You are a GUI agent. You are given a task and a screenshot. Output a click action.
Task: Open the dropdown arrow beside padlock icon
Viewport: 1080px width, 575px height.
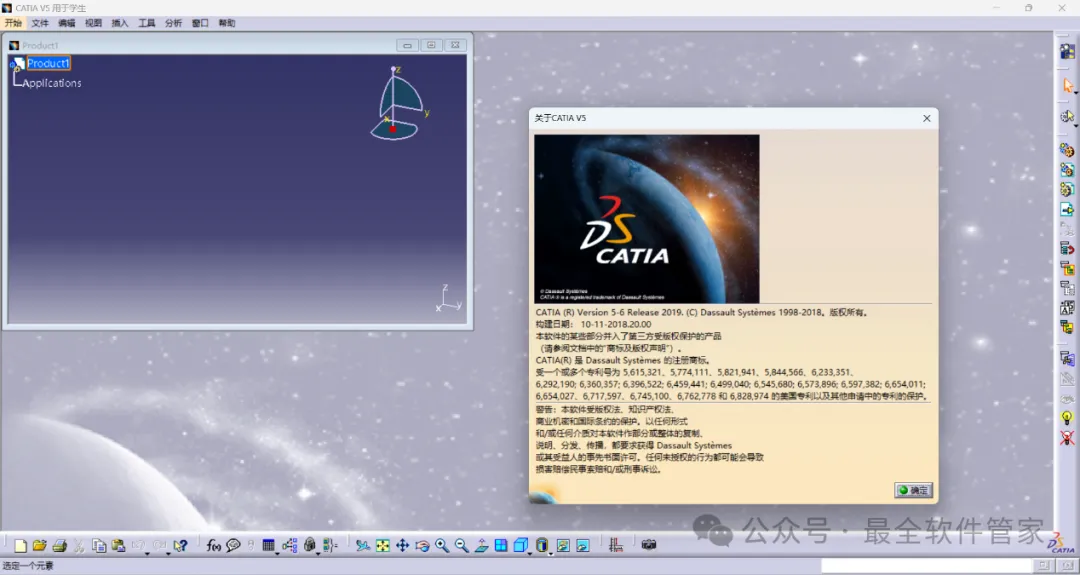point(318,553)
